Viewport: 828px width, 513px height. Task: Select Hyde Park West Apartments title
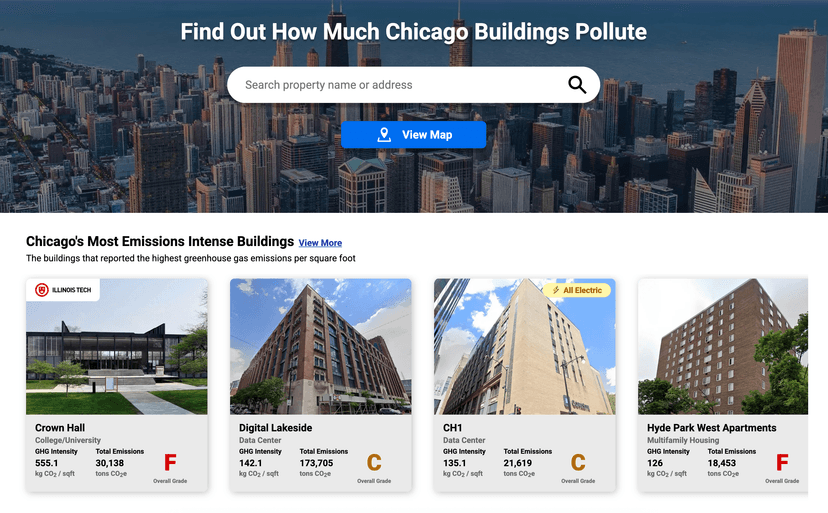[x=711, y=427]
